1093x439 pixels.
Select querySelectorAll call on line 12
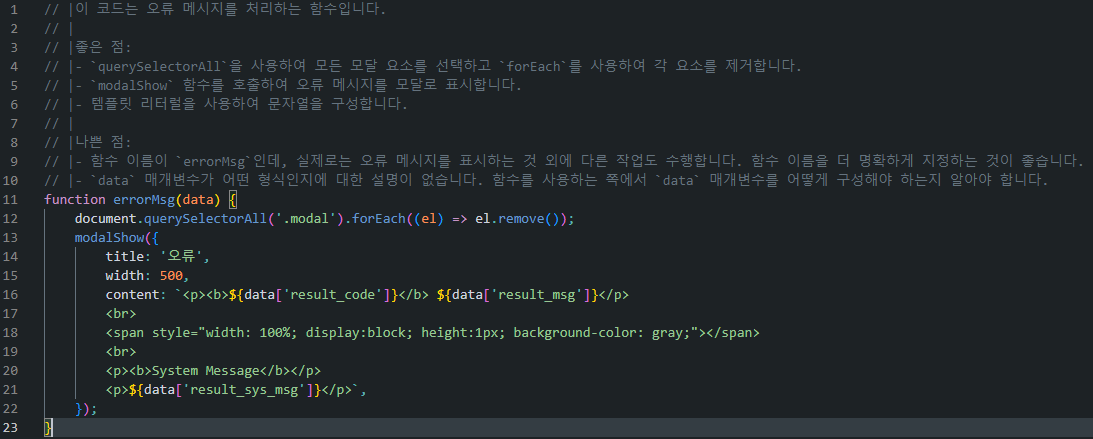[205, 219]
